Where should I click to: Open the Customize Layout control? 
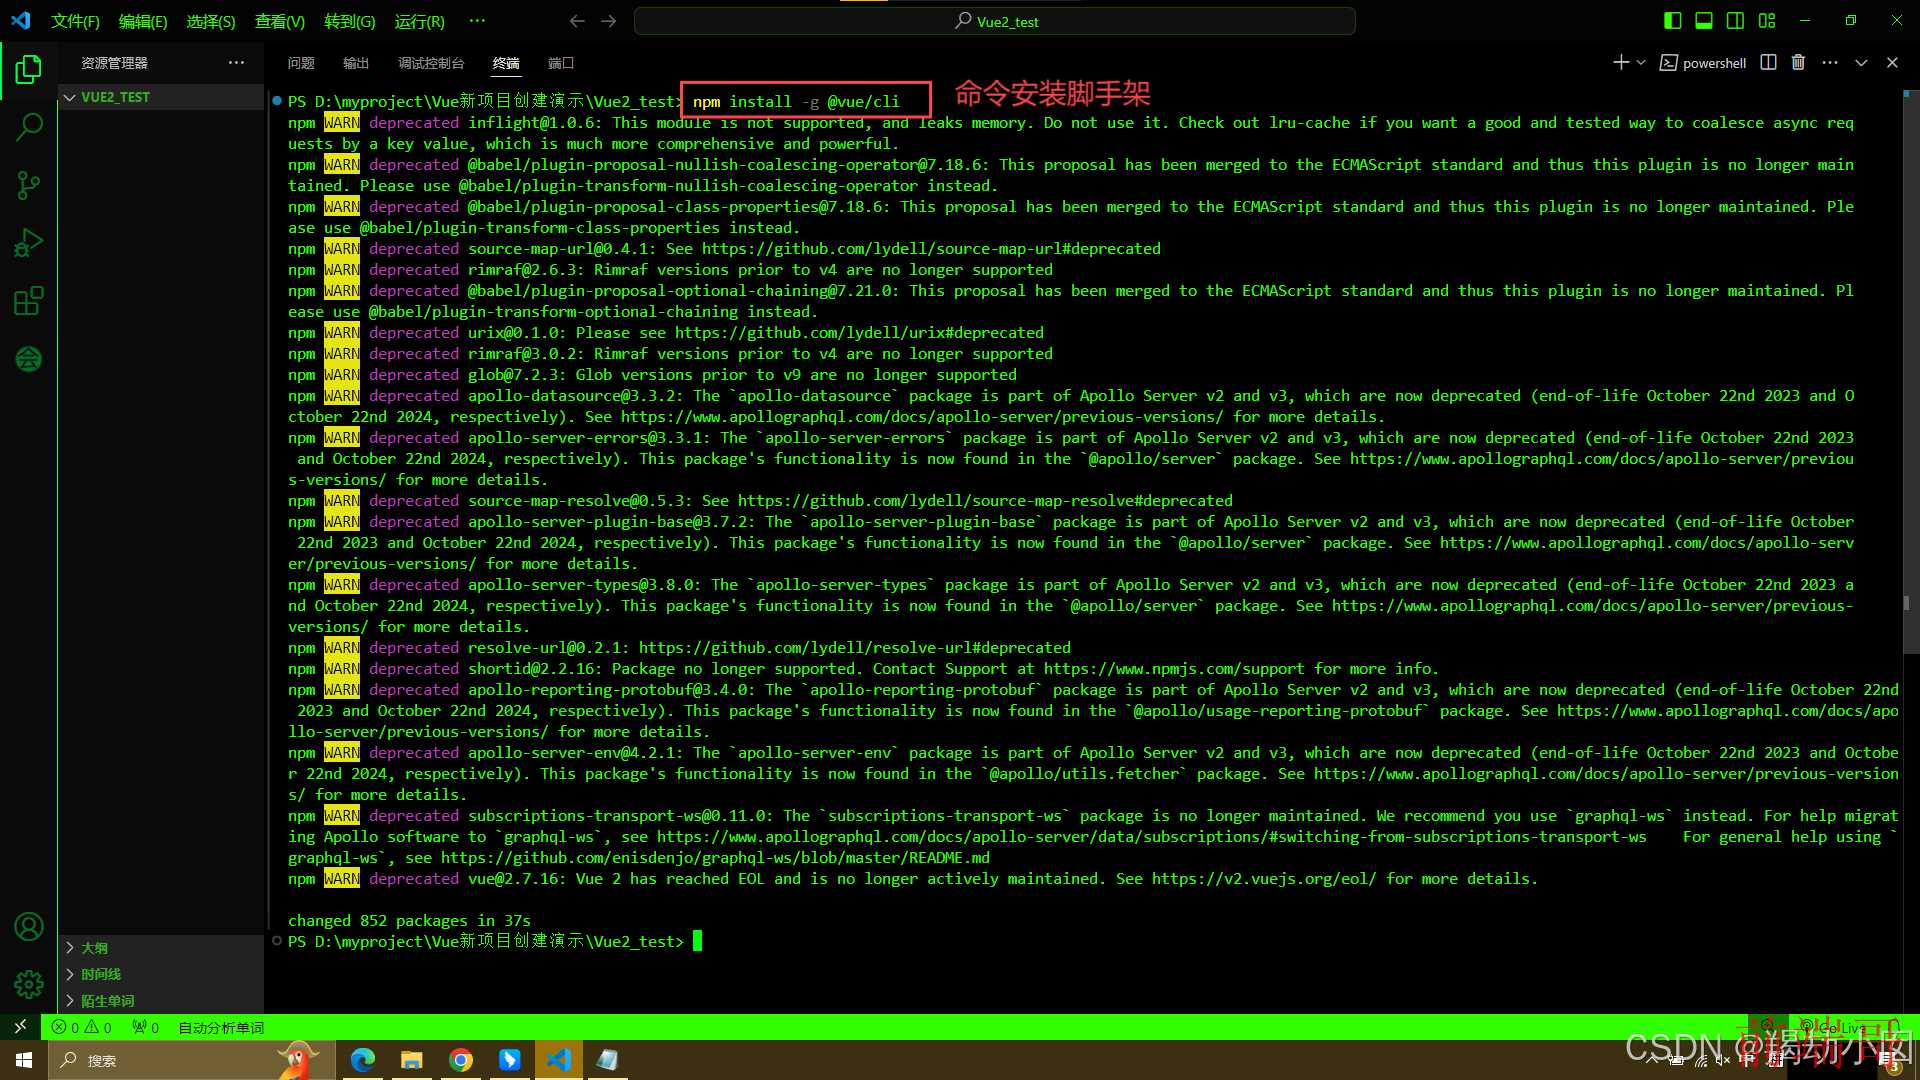(1767, 21)
